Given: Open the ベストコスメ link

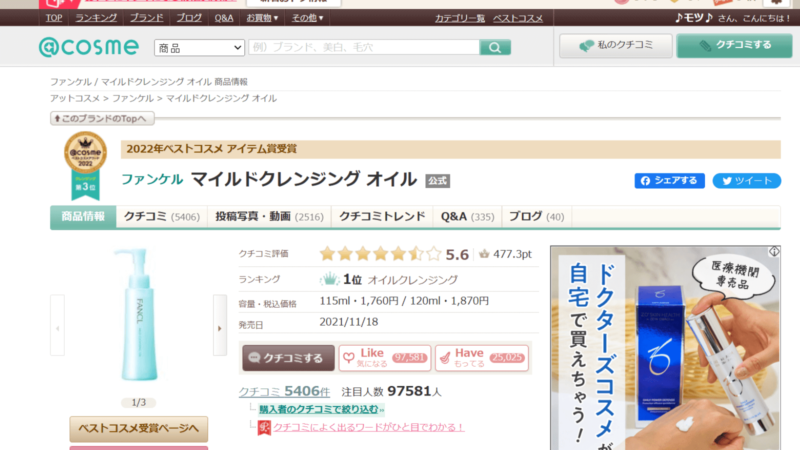Looking at the screenshot, I should [x=517, y=18].
